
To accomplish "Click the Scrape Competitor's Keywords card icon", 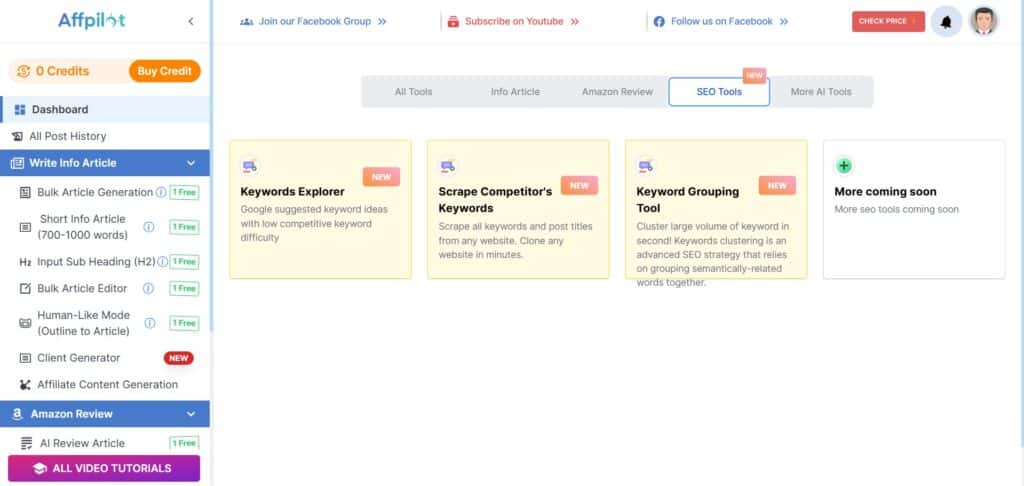I will point(447,167).
